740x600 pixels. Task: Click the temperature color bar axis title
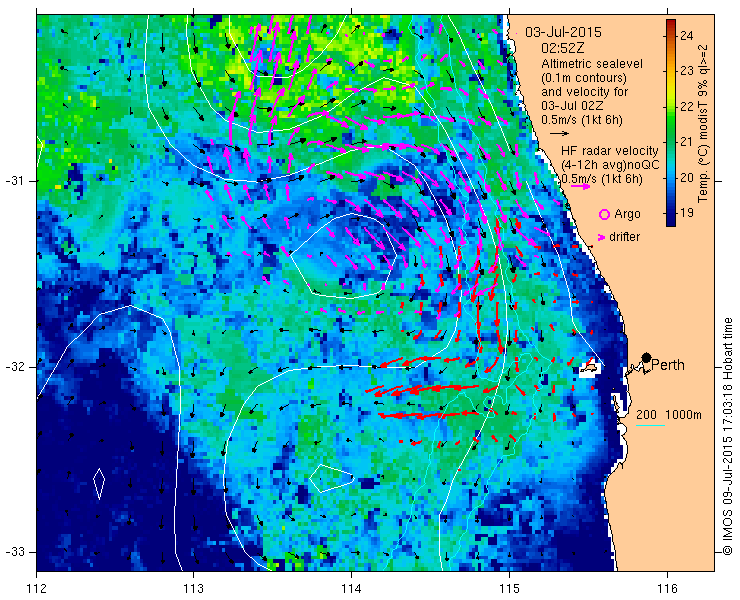[x=704, y=123]
